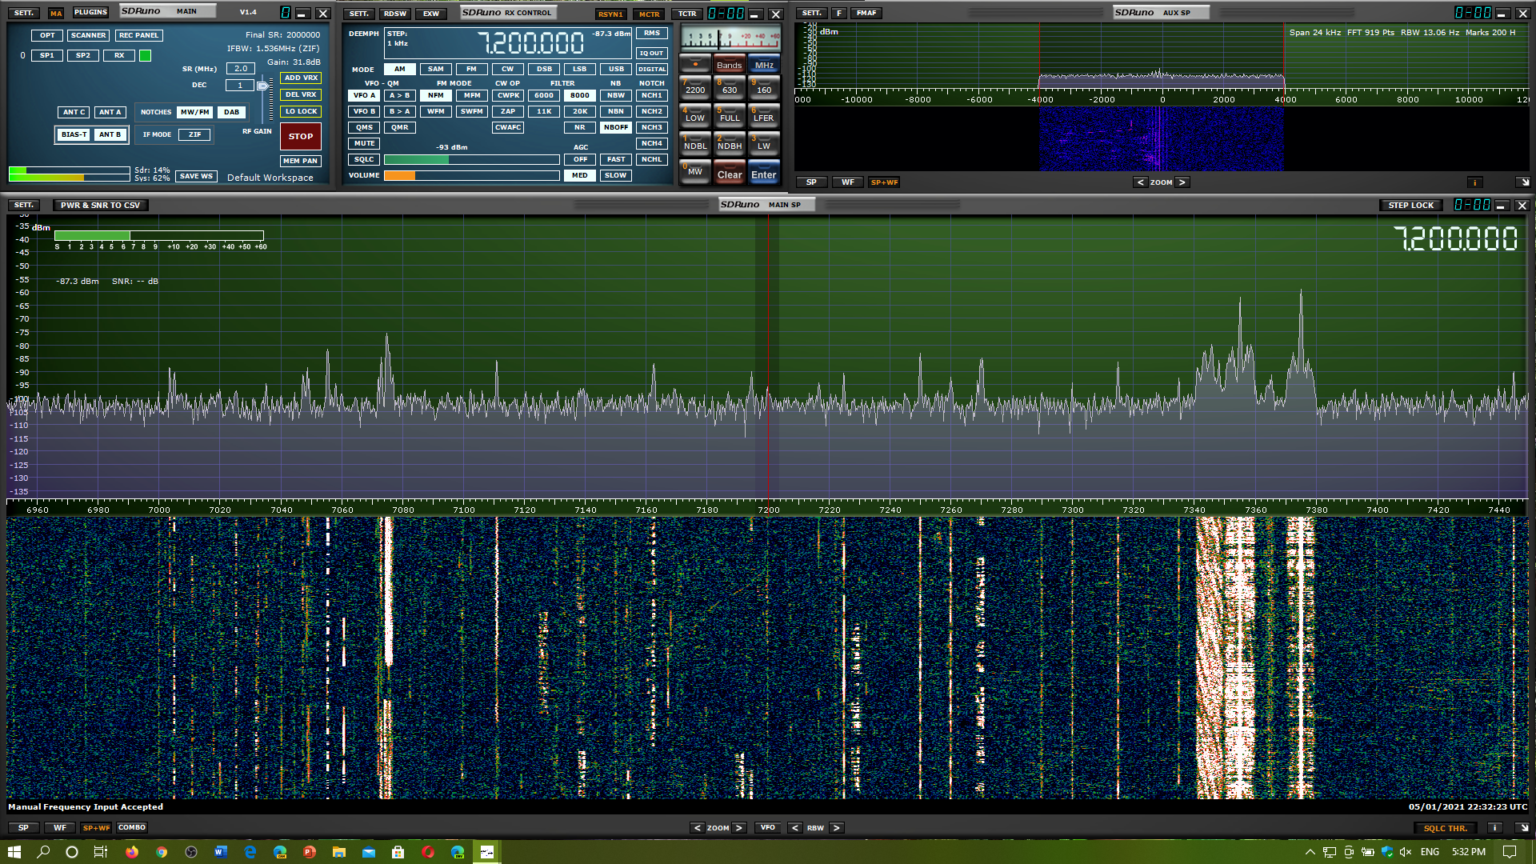Click the PWR & SNR TO CSV button
1536x864 pixels.
click(x=99, y=204)
